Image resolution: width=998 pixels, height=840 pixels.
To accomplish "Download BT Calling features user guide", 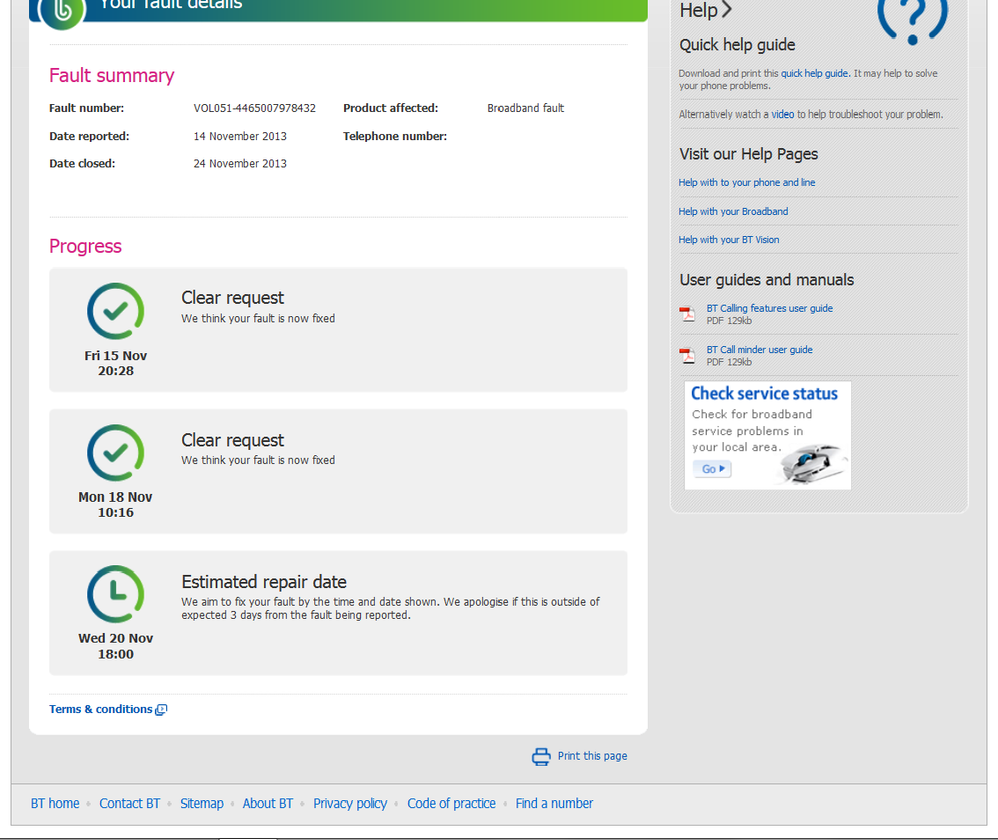I will pyautogui.click(x=770, y=308).
